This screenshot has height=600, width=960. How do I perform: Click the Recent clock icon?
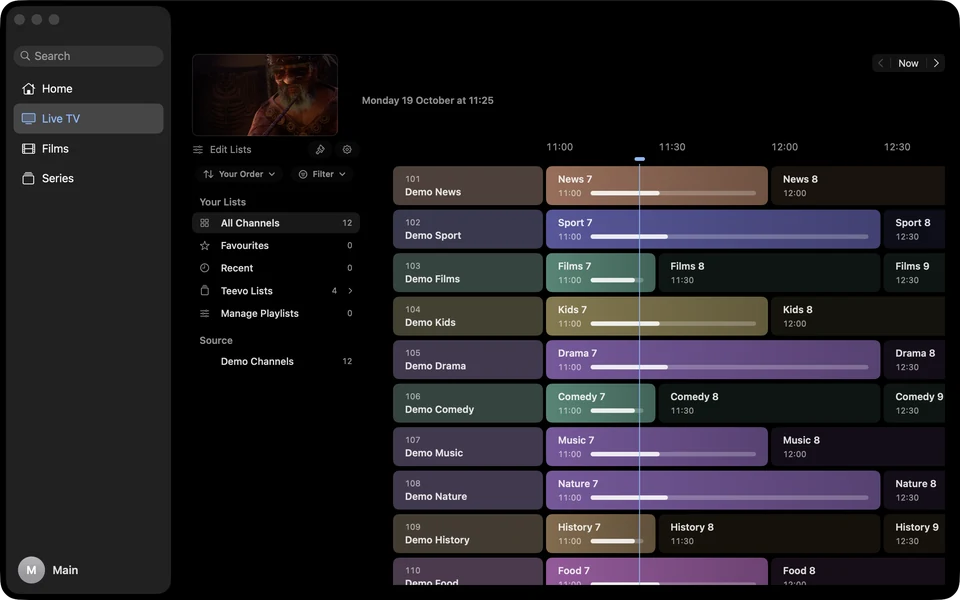204,268
